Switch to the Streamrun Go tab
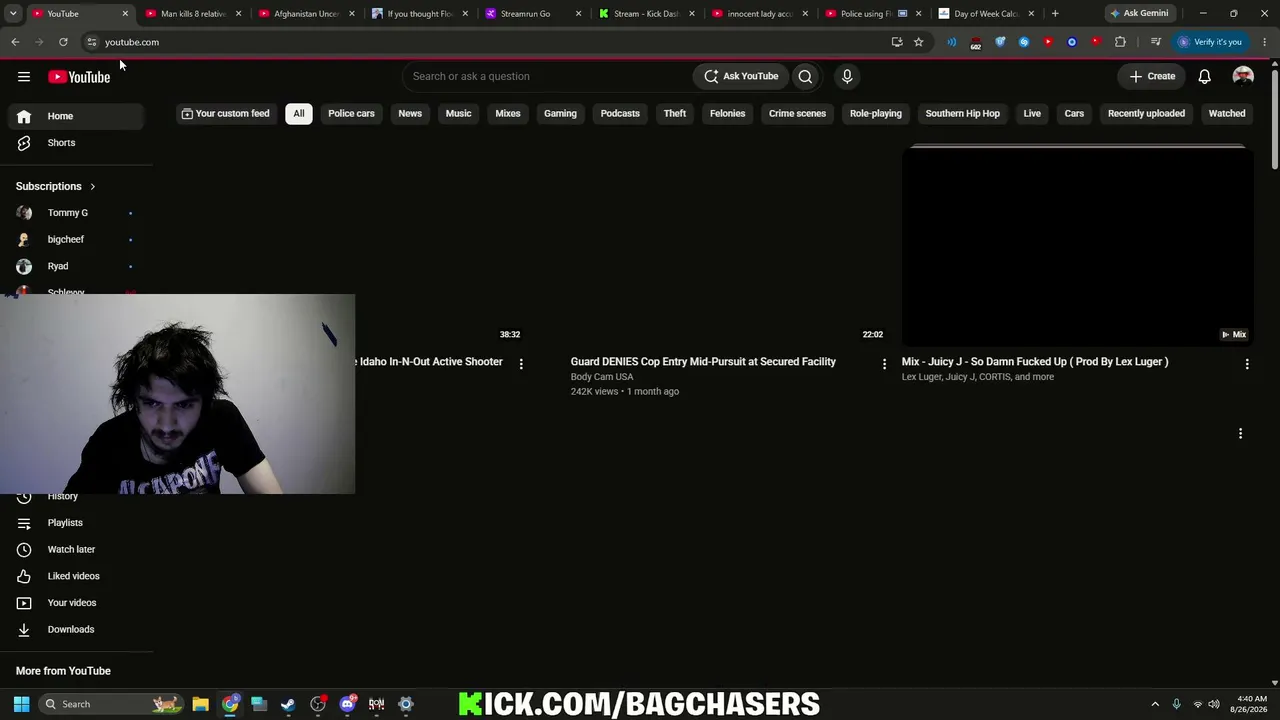 533,14
